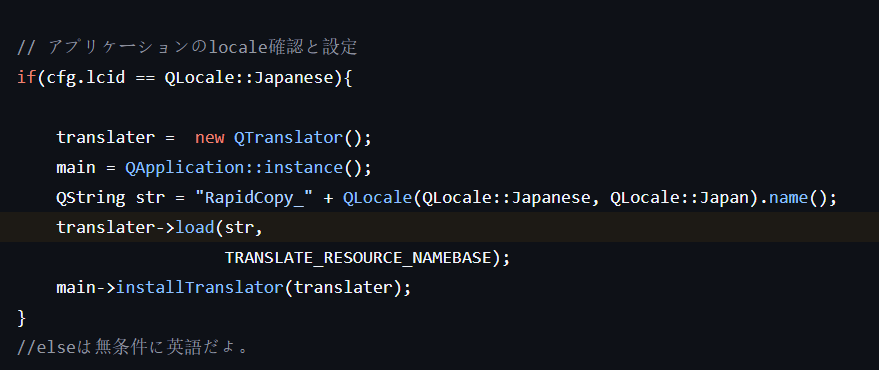
Task: Click the 'name' method call
Action: pos(787,197)
